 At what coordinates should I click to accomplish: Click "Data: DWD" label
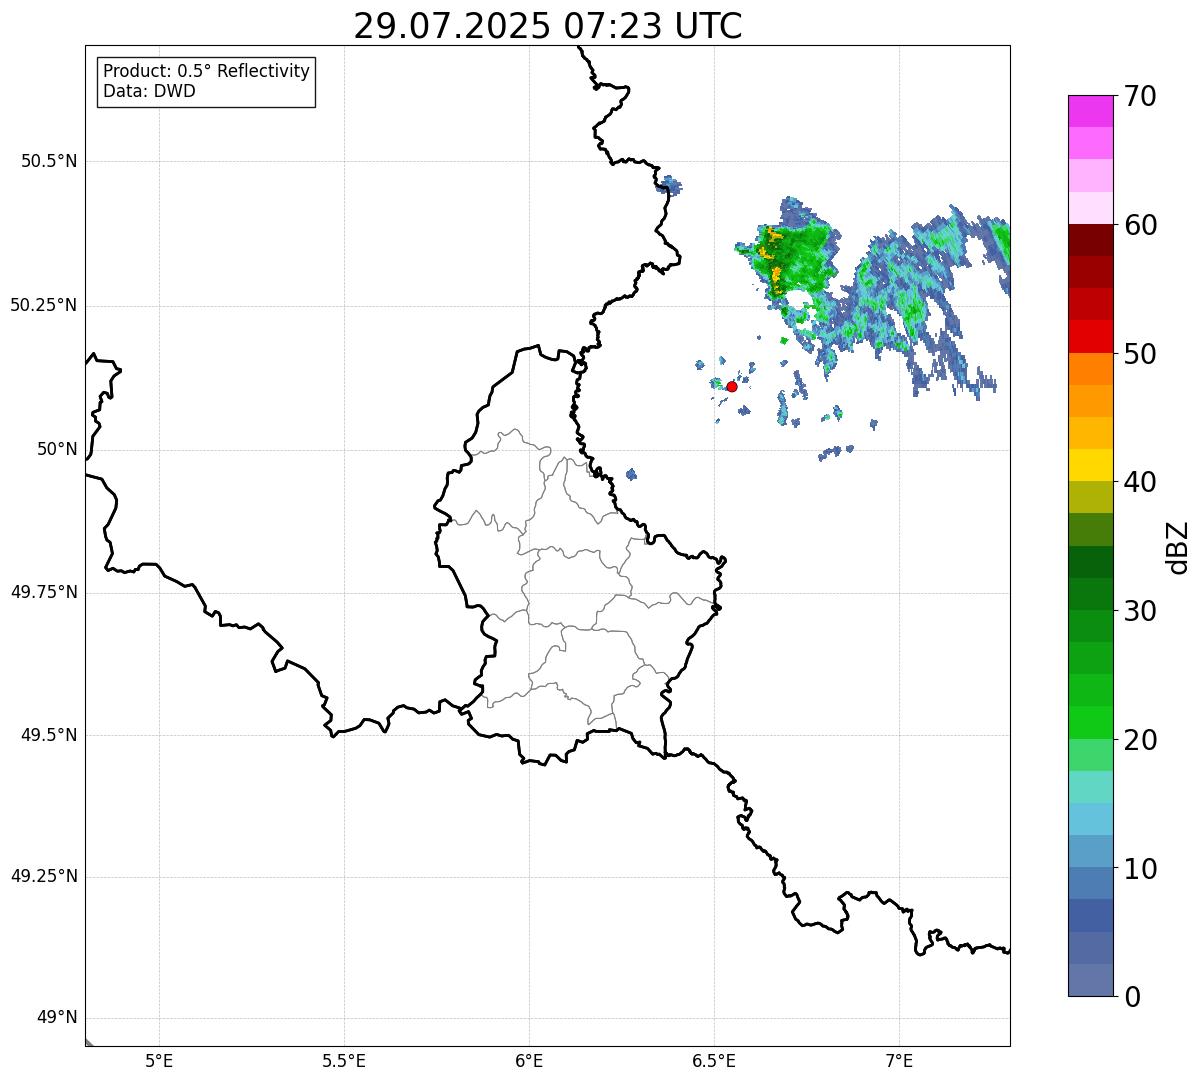click(x=149, y=91)
